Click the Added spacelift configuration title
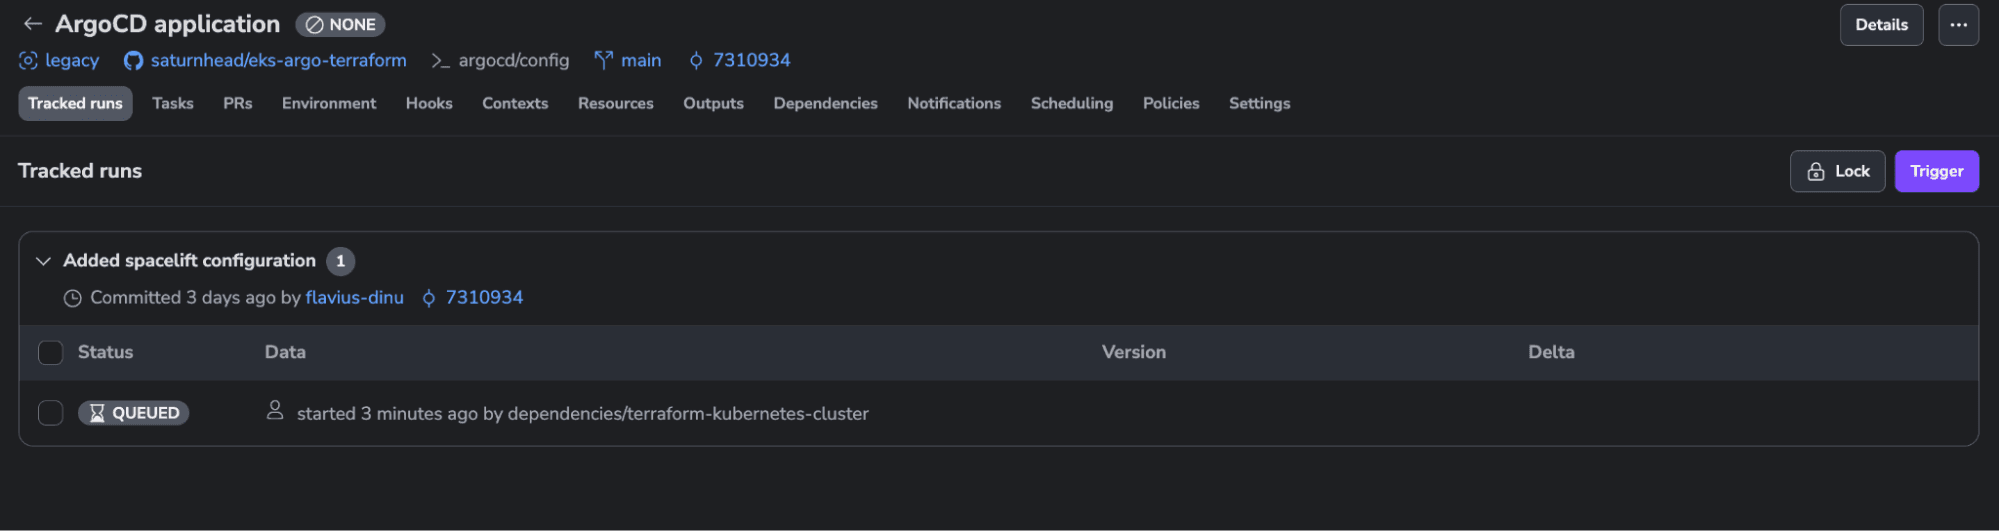The height and width of the screenshot is (531, 1999). [x=189, y=260]
